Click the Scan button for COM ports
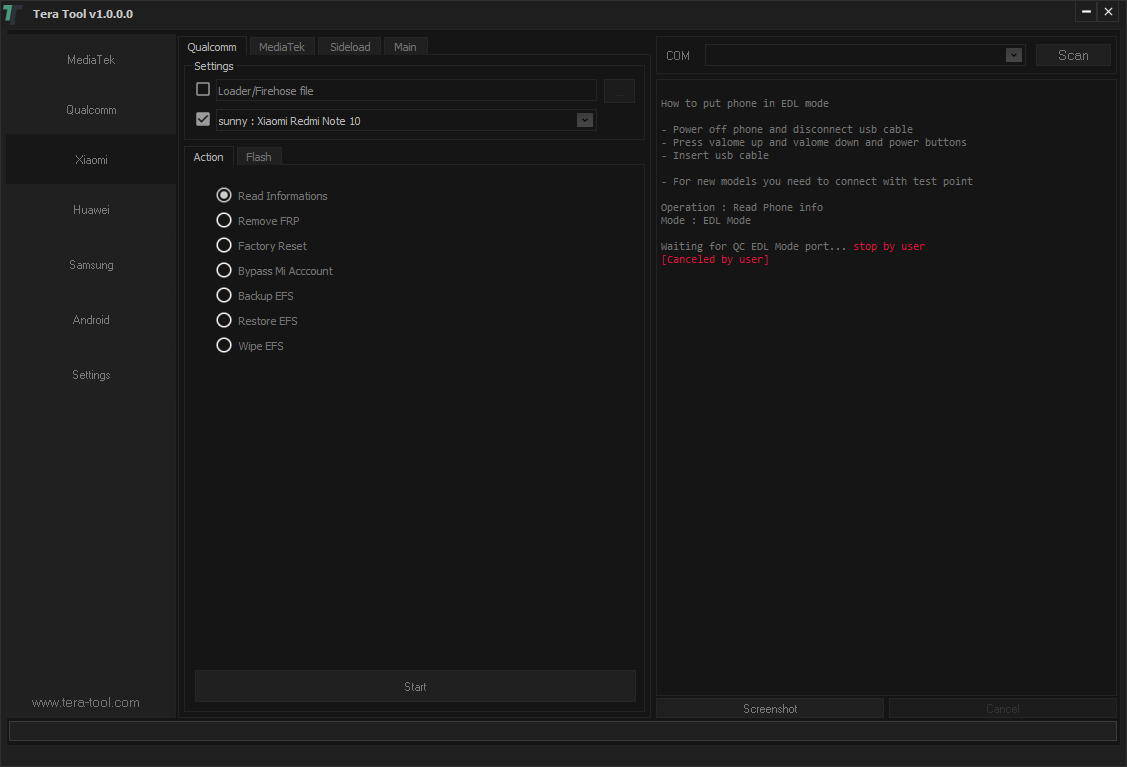The image size is (1127, 767). pos(1073,55)
